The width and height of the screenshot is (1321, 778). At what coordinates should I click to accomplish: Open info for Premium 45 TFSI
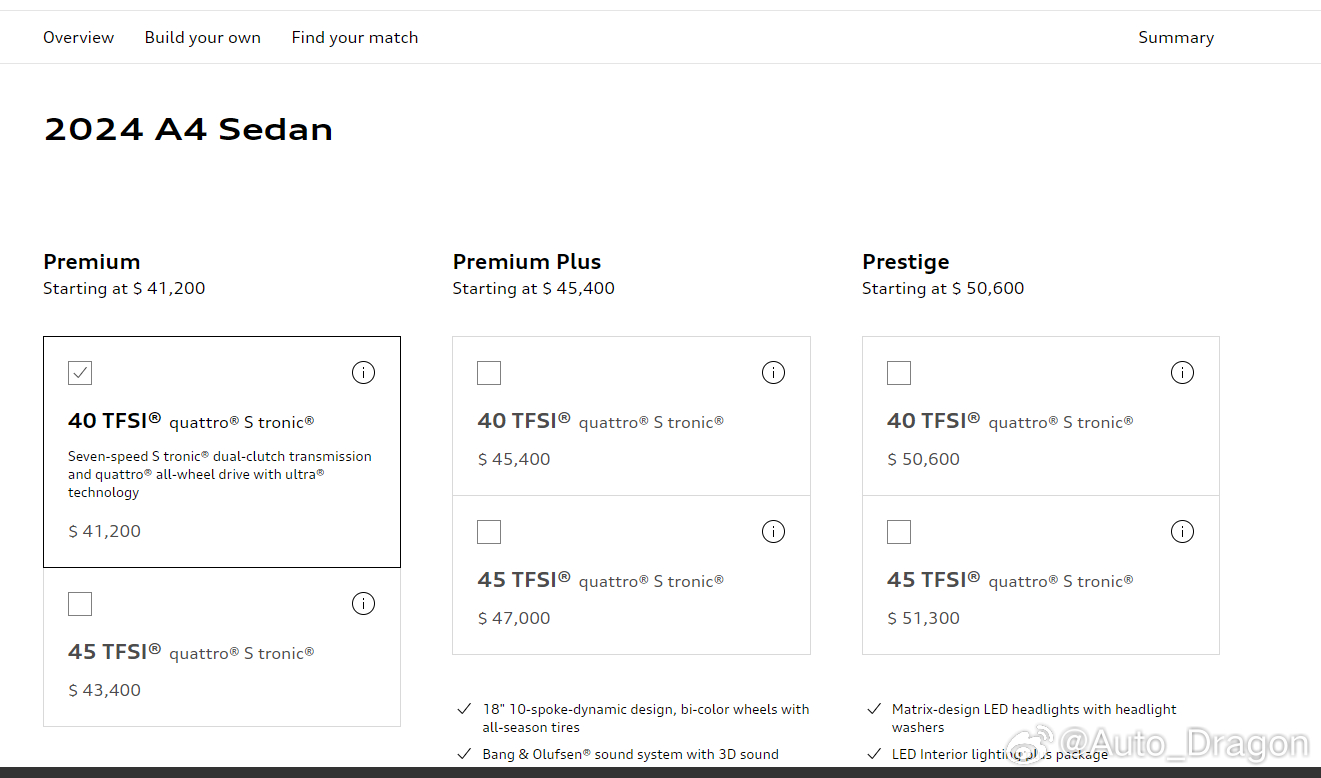point(363,604)
